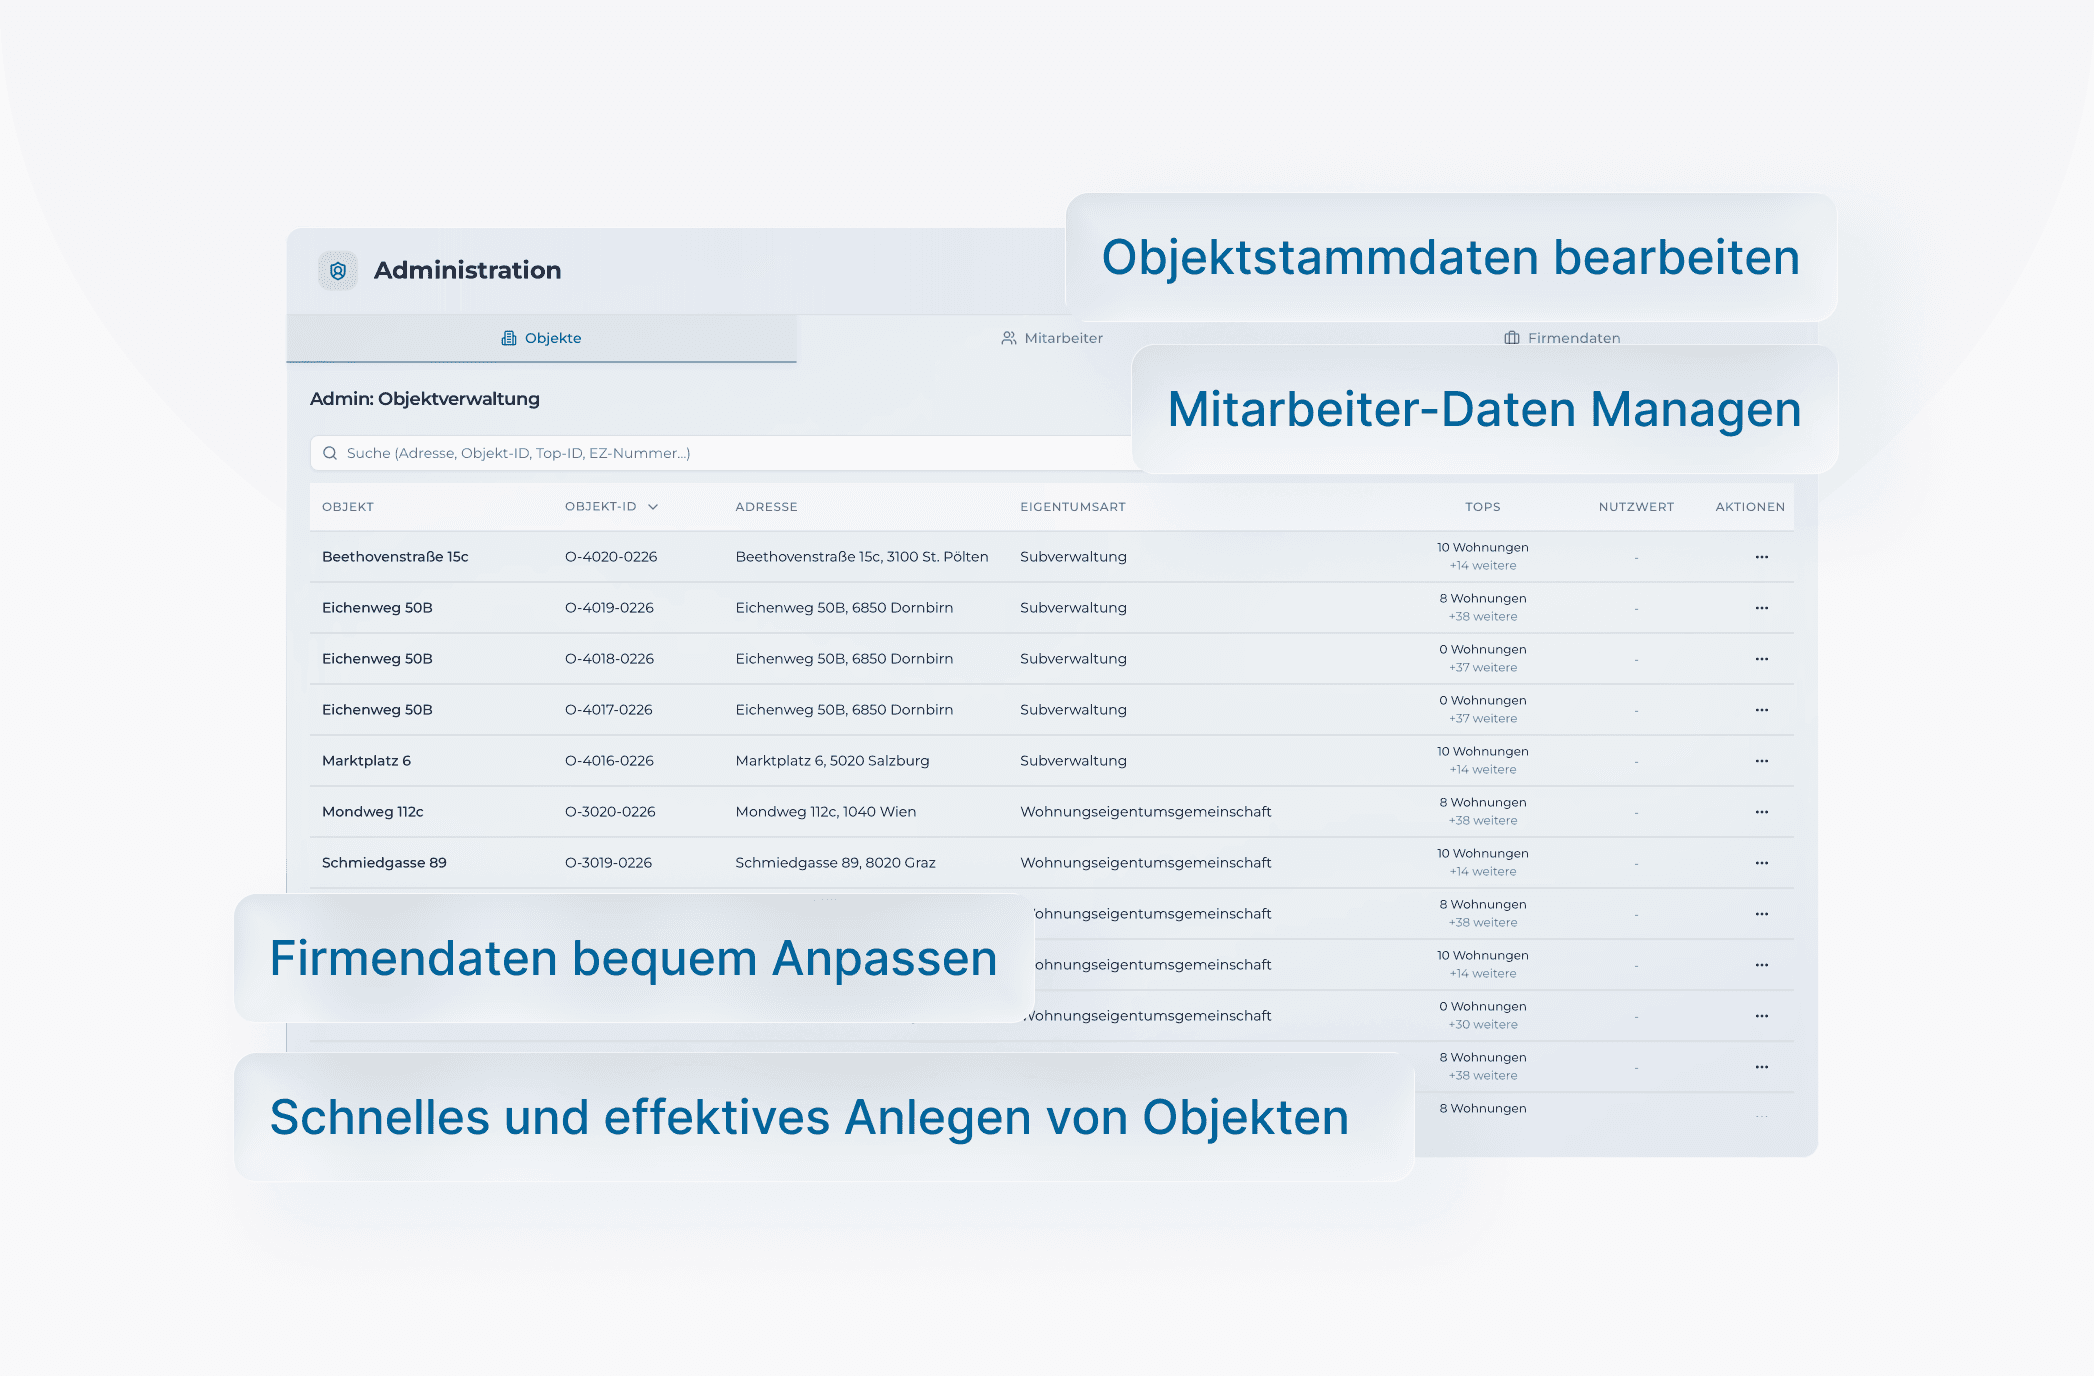2094x1376 pixels.
Task: Click the Suche search input field
Action: coord(700,453)
